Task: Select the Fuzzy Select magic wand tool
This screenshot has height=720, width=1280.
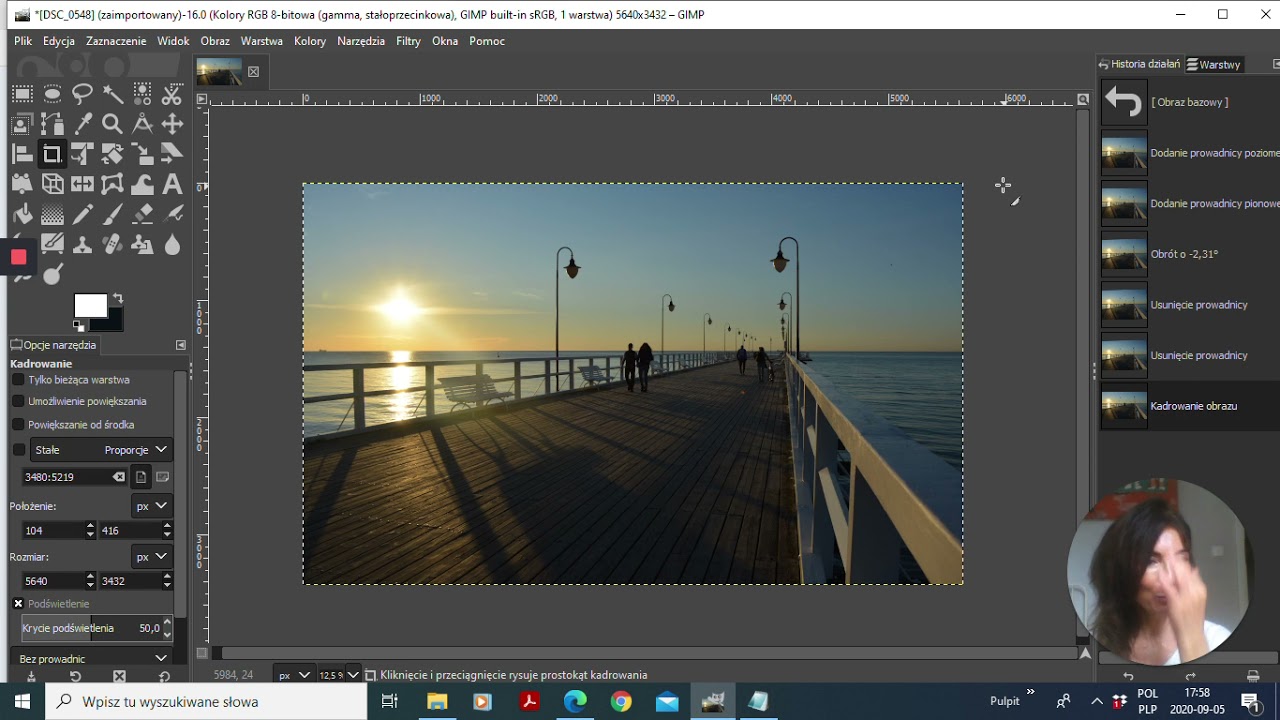Action: (x=112, y=94)
